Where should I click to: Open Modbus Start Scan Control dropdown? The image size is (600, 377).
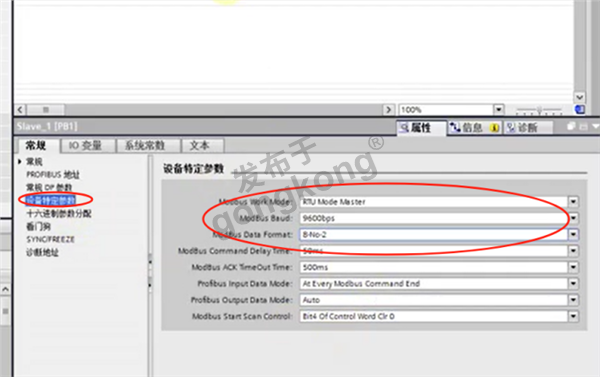[x=573, y=317]
